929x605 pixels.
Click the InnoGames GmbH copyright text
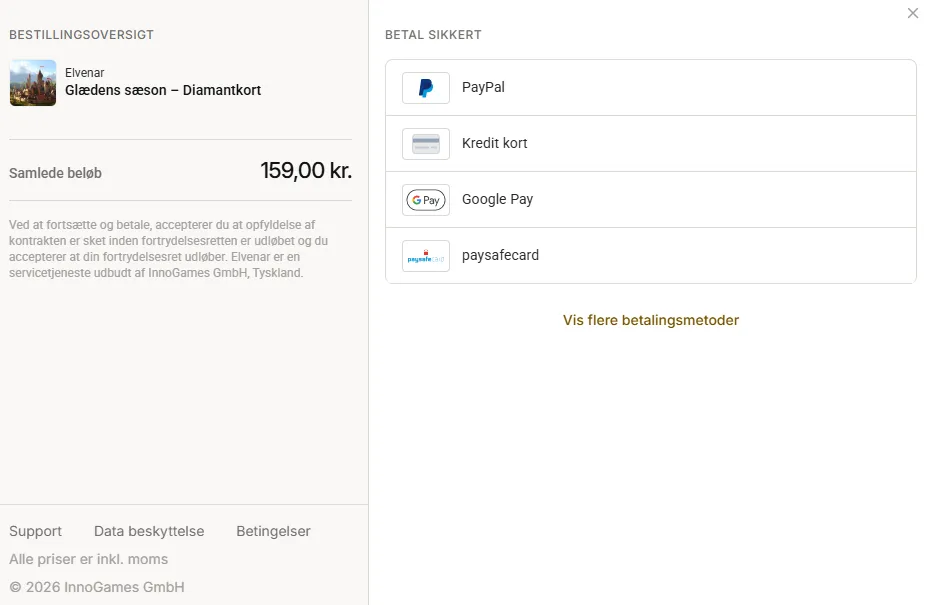pos(97,587)
